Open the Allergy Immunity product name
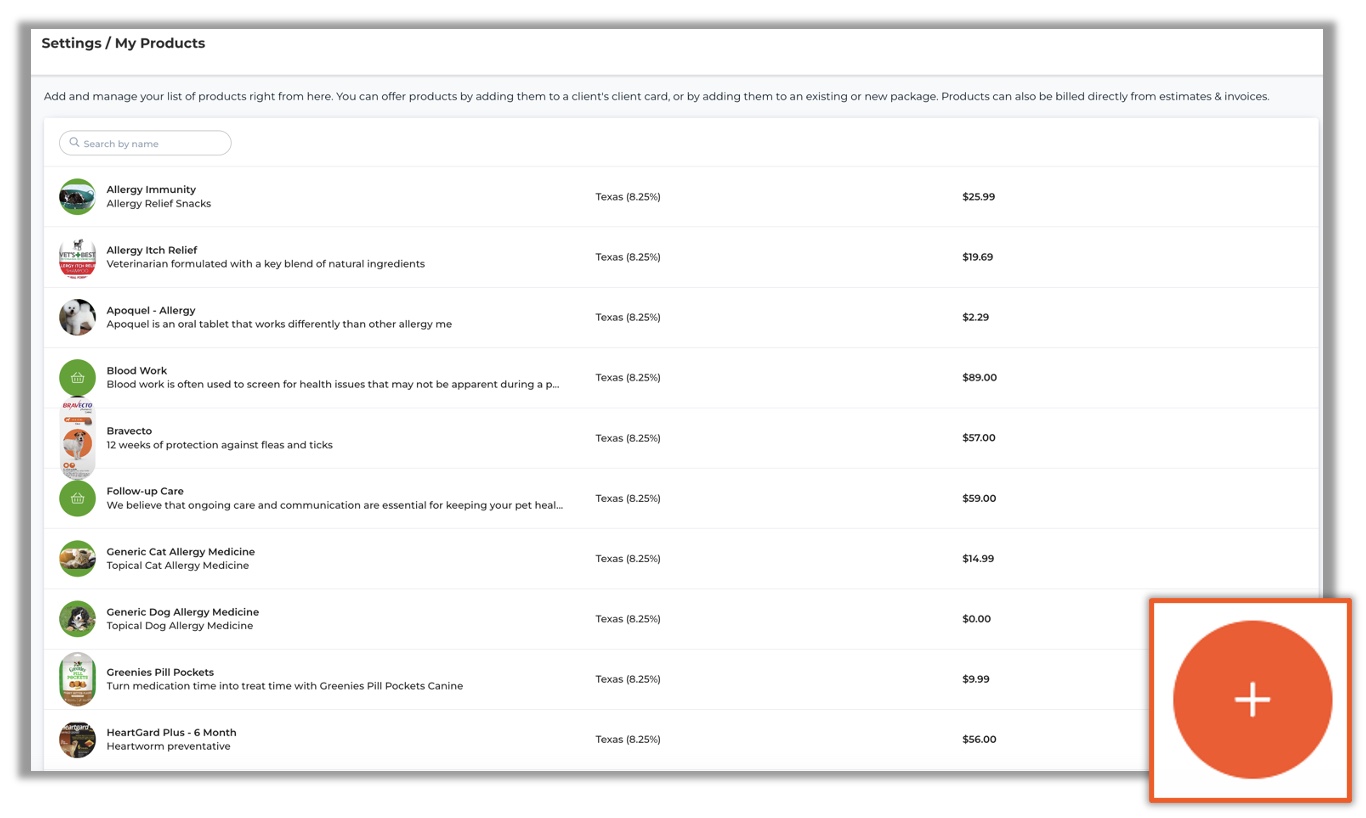Viewport: 1366px width, 818px height. click(151, 190)
